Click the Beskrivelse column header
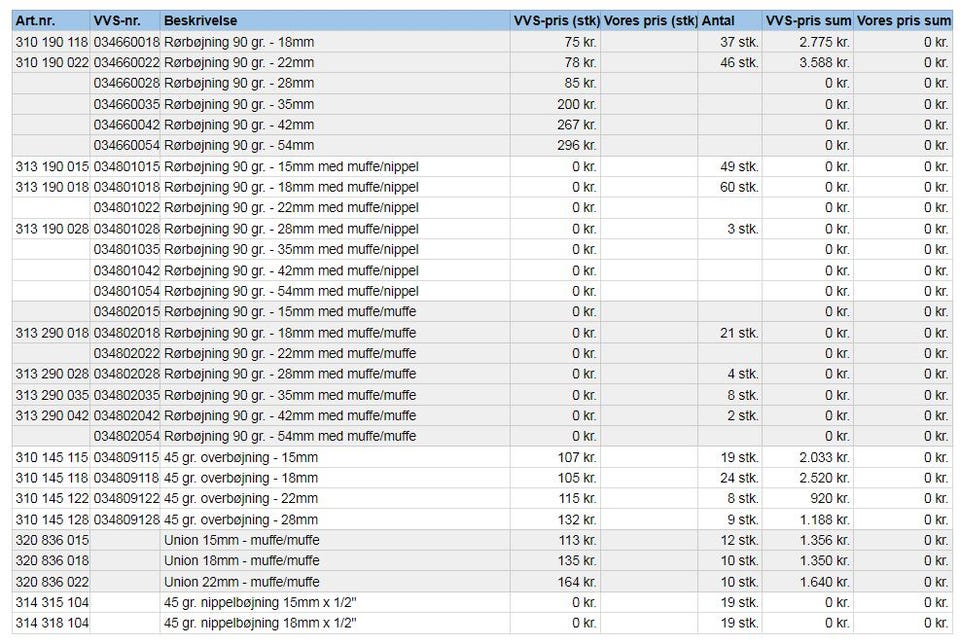 click(334, 20)
